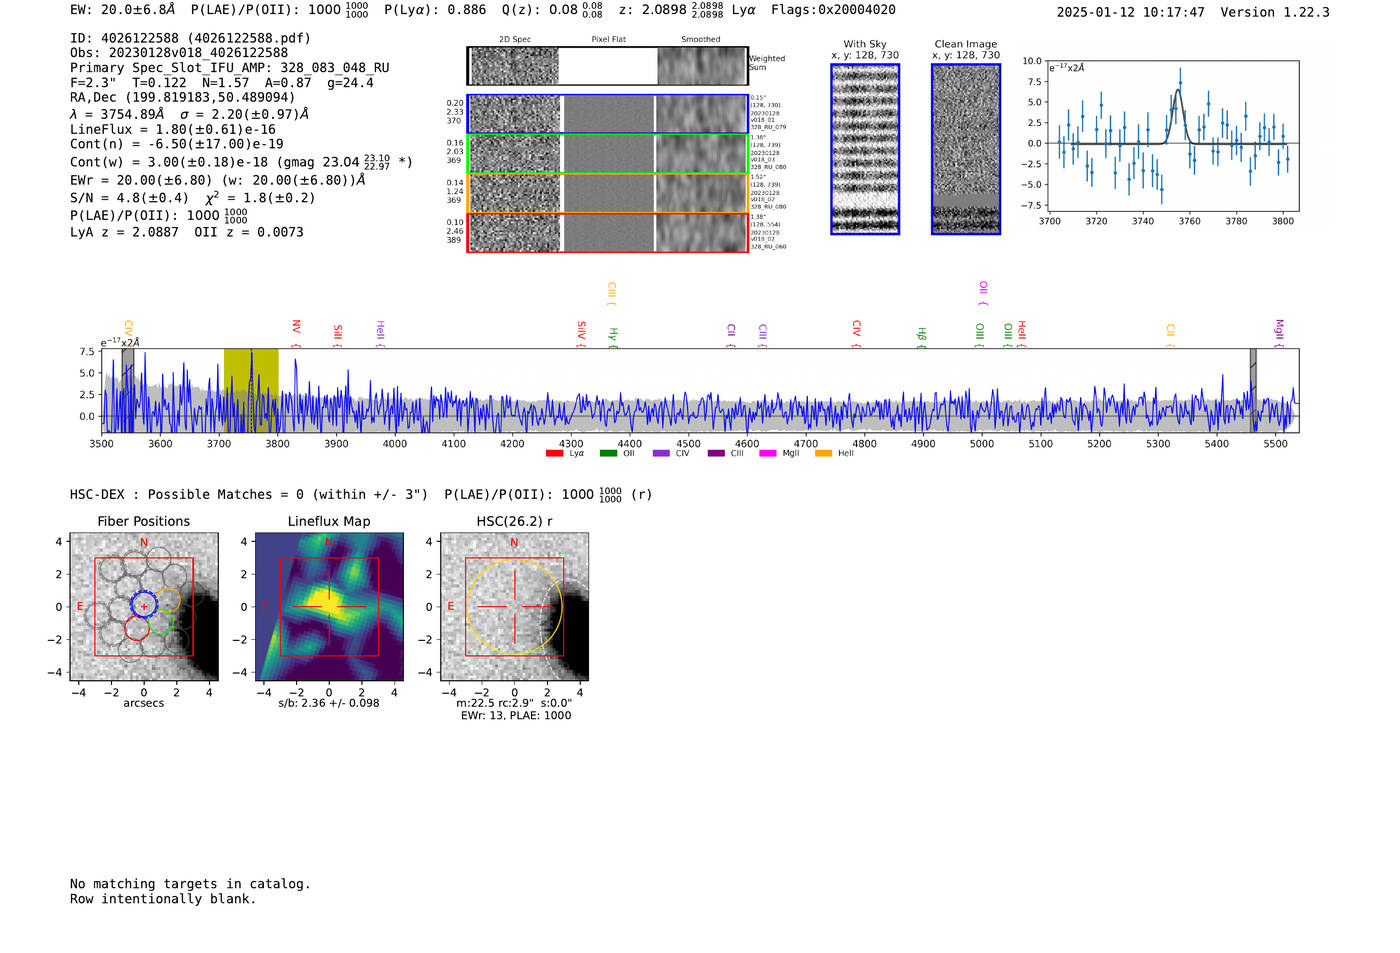
Task: Click the orange HeII legend swatch
Action: click(x=823, y=454)
